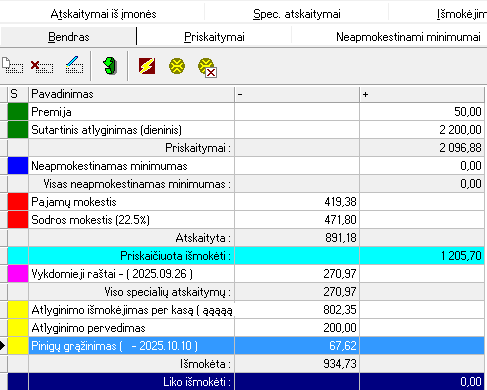The image size is (487, 390).
Task: Select the Bendras tab
Action: (69, 37)
